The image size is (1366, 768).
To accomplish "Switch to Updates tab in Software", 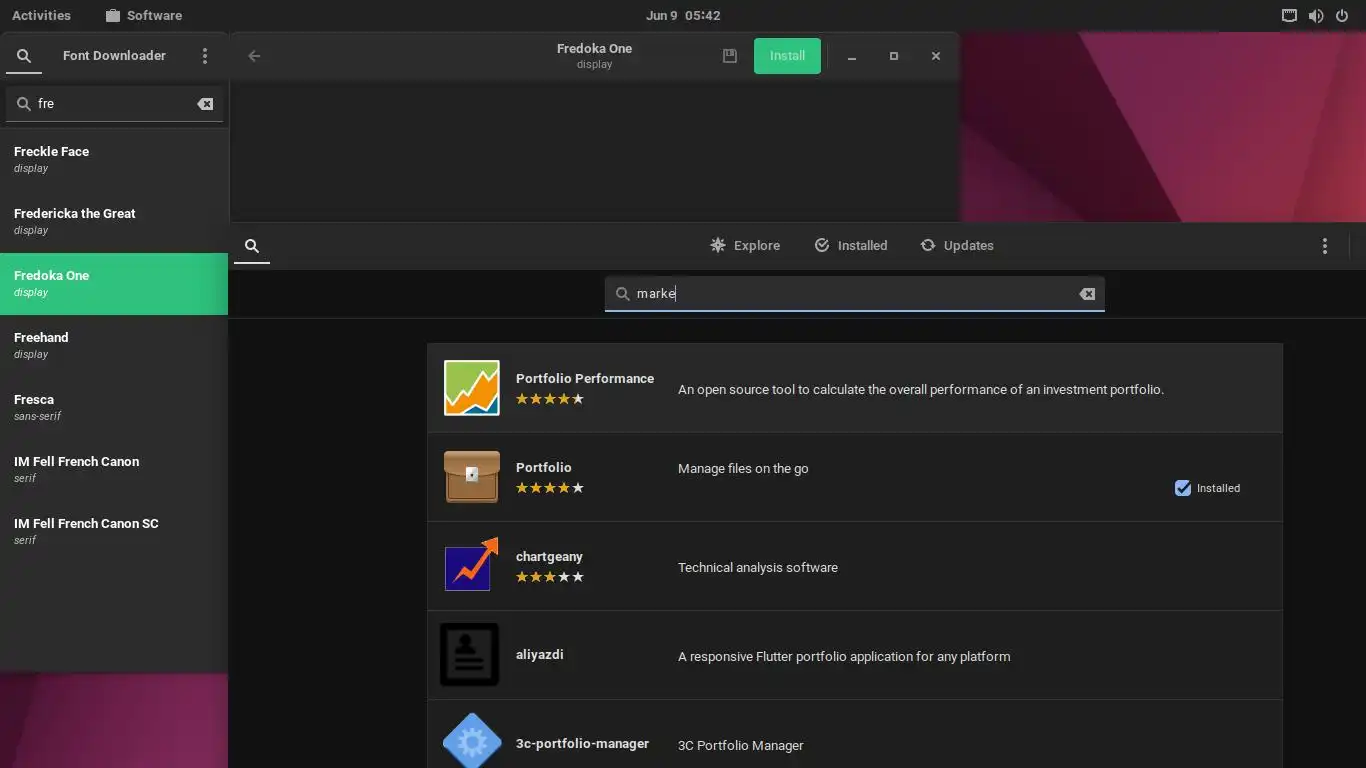I will pyautogui.click(x=957, y=246).
